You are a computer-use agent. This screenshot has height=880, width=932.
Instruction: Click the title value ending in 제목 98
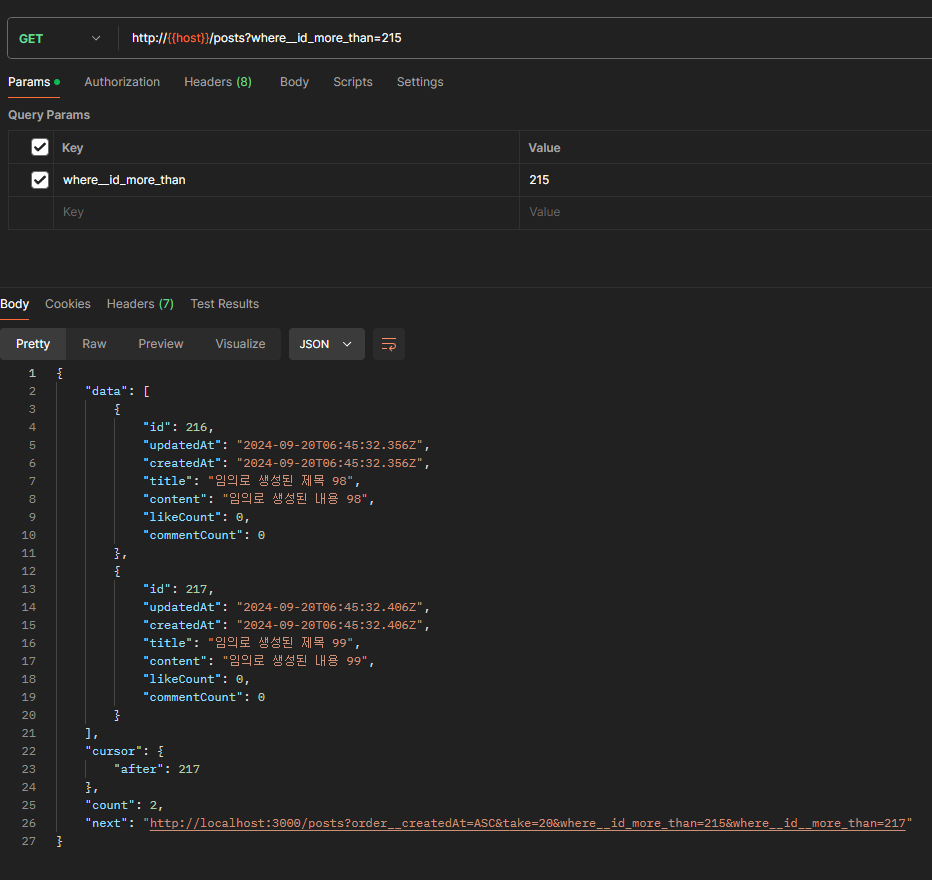click(281, 481)
